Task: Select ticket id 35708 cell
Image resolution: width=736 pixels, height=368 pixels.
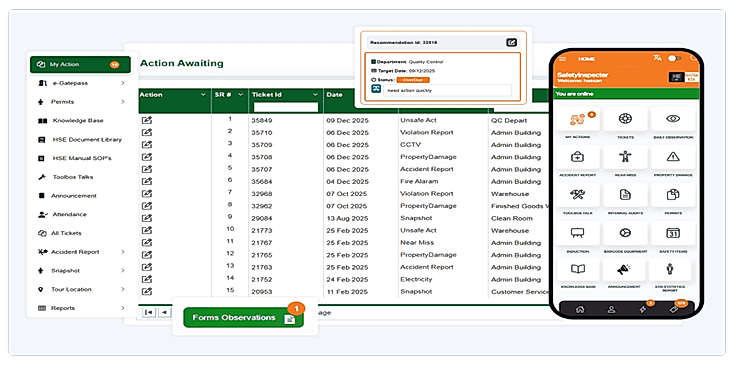Action: (x=262, y=157)
